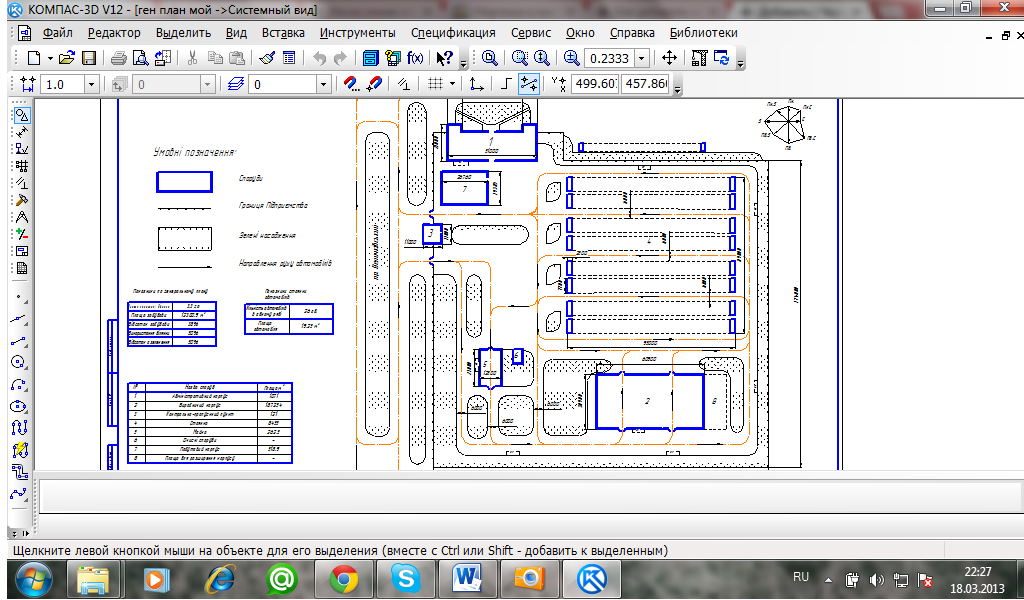Select the Arc drawing tool
1024x600 pixels.
[x=20, y=385]
